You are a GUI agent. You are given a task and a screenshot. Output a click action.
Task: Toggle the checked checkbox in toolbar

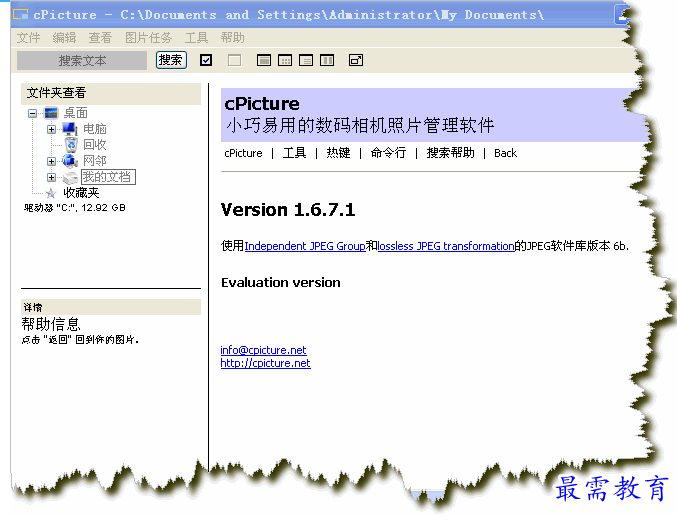206,60
